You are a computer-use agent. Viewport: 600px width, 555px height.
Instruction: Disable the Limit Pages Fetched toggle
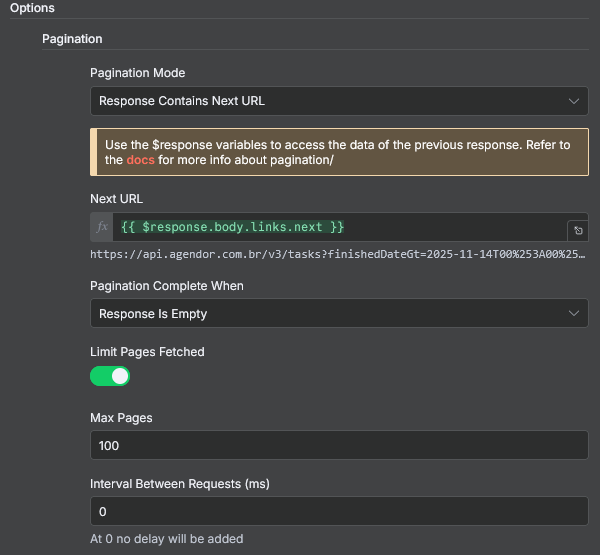click(110, 376)
